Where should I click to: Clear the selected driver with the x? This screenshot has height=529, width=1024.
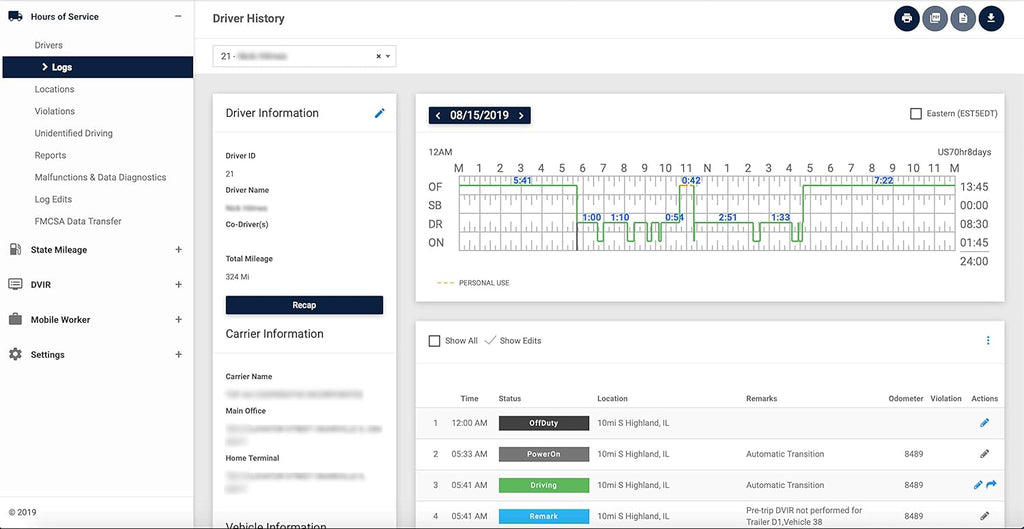coord(378,57)
